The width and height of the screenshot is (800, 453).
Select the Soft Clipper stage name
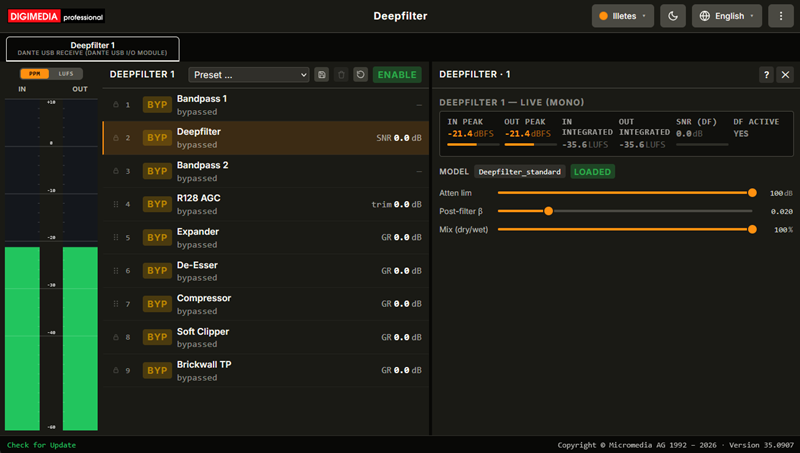click(x=203, y=332)
